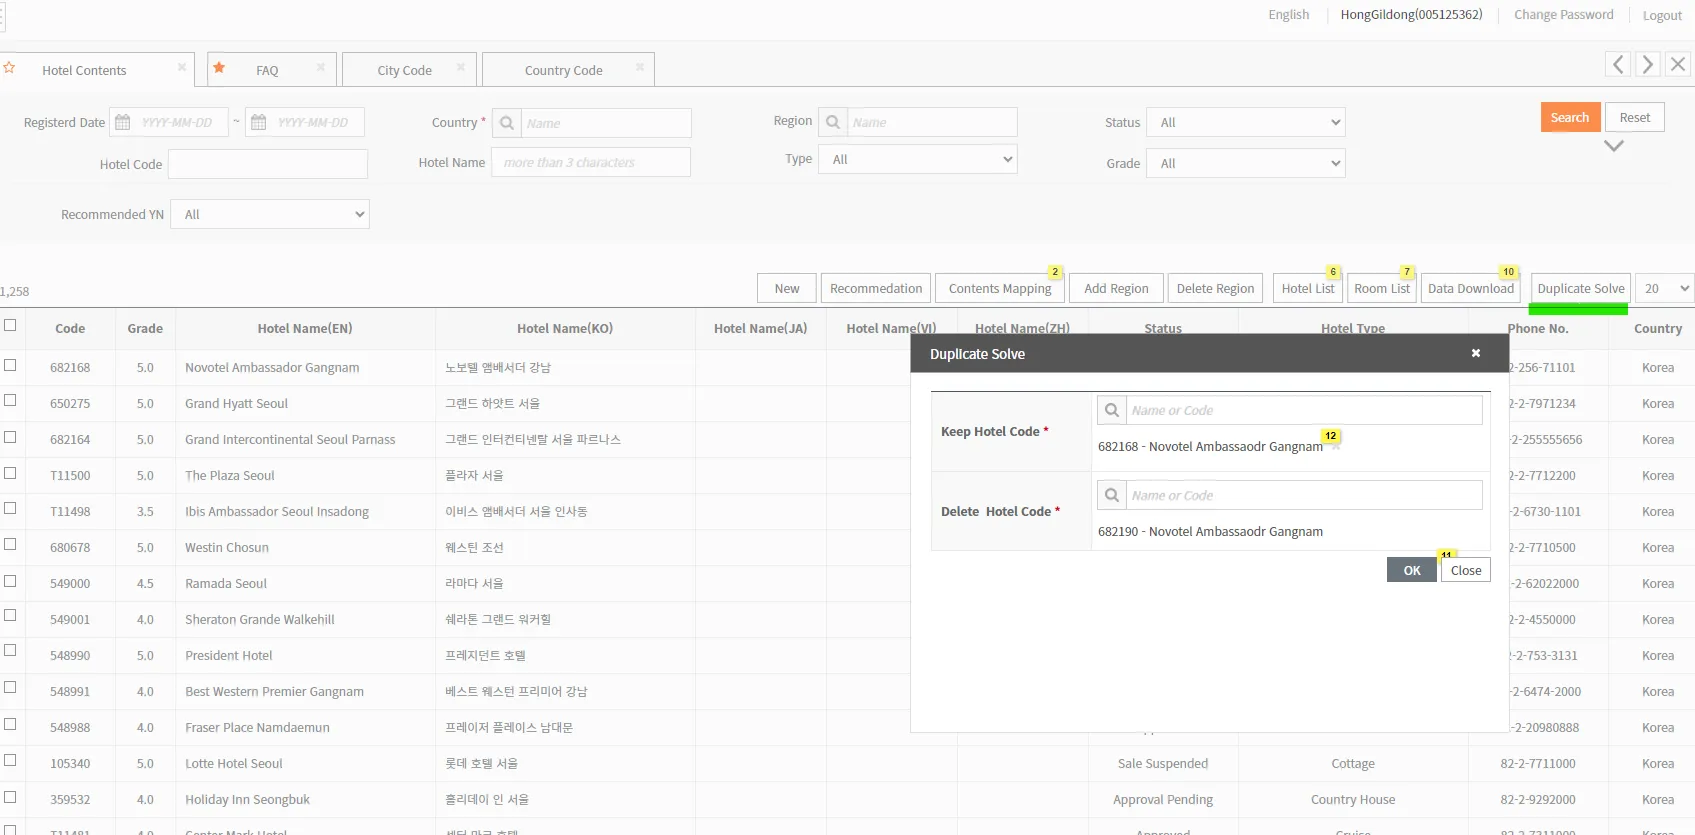Expand search filters with the down chevron
Image resolution: width=1695 pixels, height=835 pixels.
pos(1613,146)
